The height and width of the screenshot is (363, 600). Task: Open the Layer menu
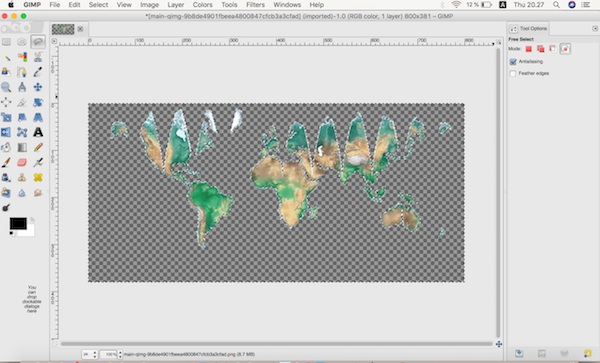pos(176,5)
